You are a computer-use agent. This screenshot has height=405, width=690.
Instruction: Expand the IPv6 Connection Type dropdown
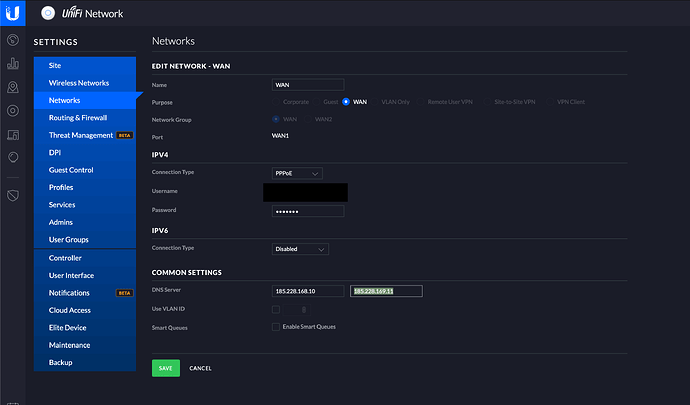pyautogui.click(x=300, y=249)
